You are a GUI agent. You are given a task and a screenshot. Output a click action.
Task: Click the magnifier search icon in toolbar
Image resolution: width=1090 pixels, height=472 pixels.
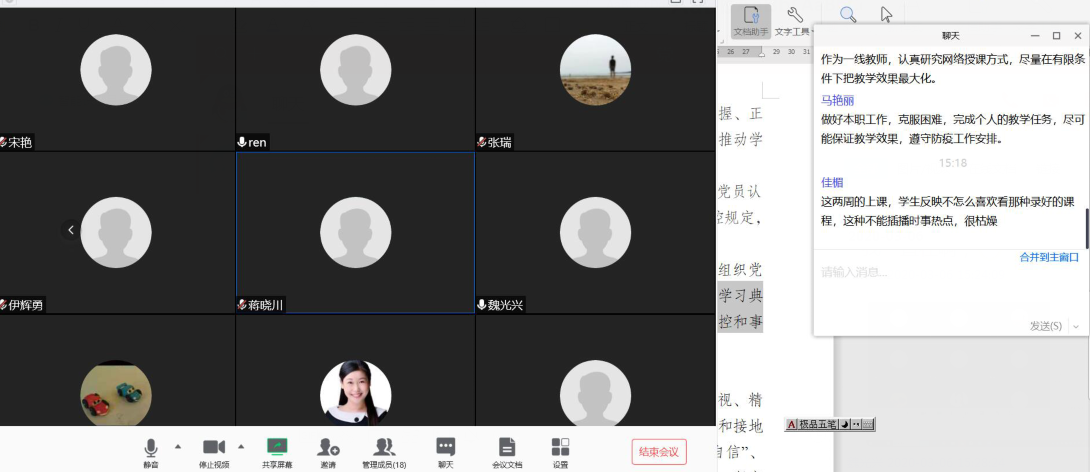[848, 14]
